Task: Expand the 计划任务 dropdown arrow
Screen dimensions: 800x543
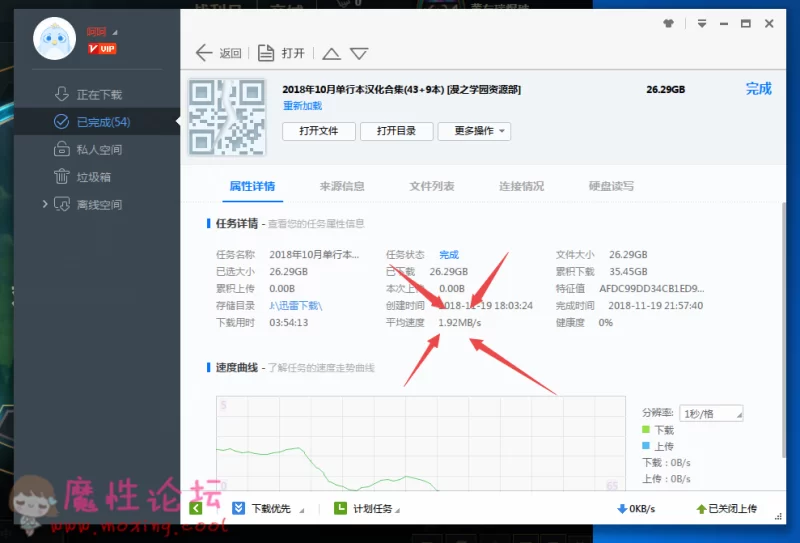Action: pos(397,510)
